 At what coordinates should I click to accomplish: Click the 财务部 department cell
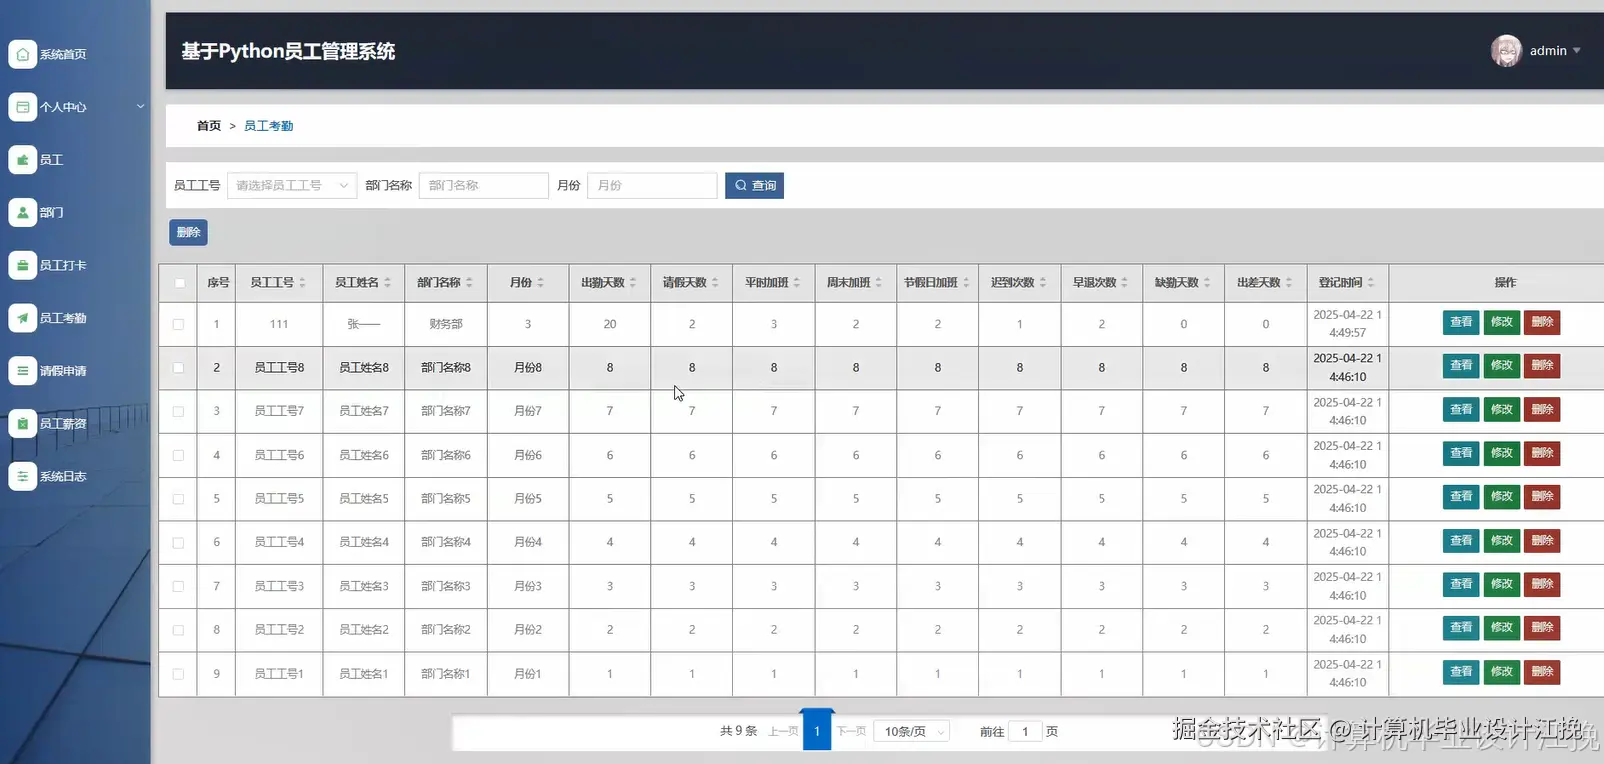click(446, 324)
